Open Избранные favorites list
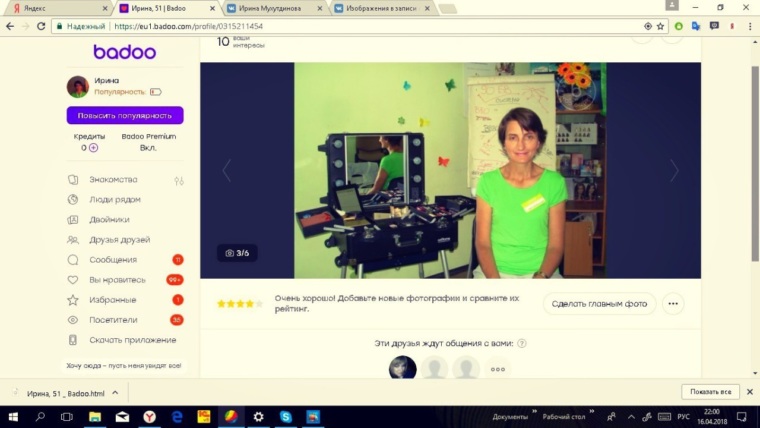Image resolution: width=760 pixels, height=428 pixels. tap(111, 300)
